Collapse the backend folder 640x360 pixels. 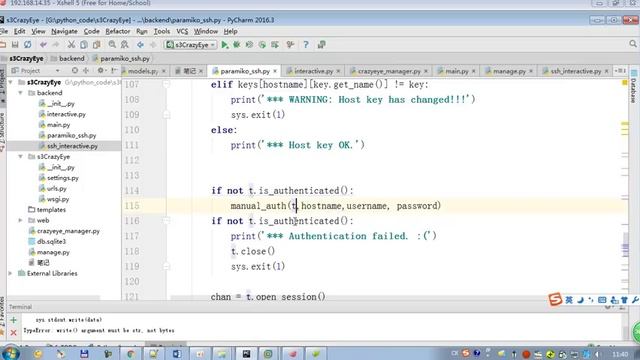20,93
